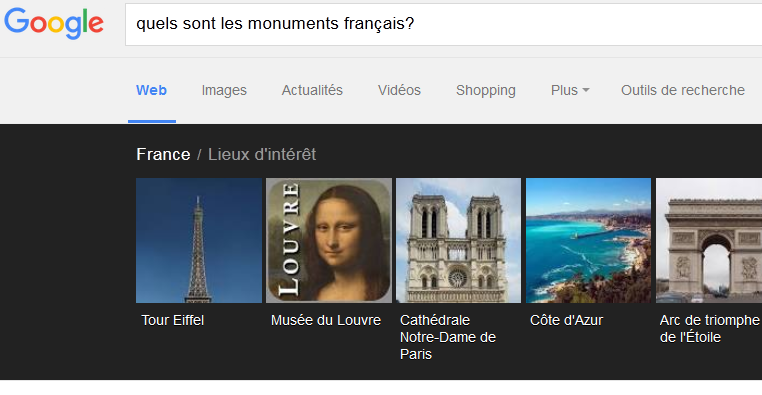Viewport: 762px width, 395px height.
Task: Select the Vidéos tab
Action: 399,90
